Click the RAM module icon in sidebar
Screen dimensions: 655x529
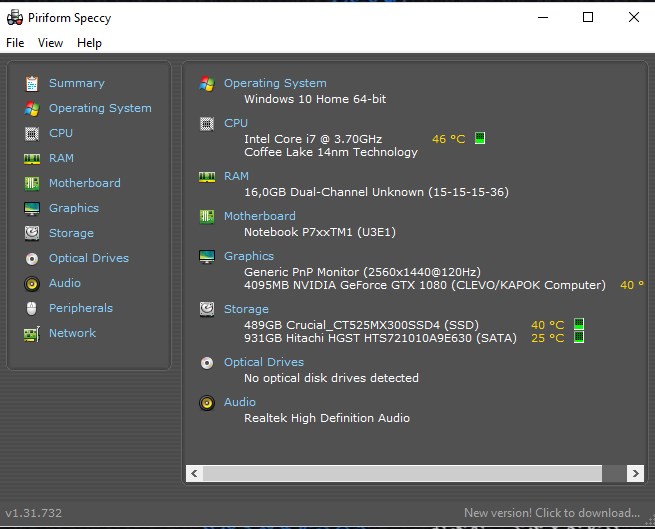click(x=32, y=158)
